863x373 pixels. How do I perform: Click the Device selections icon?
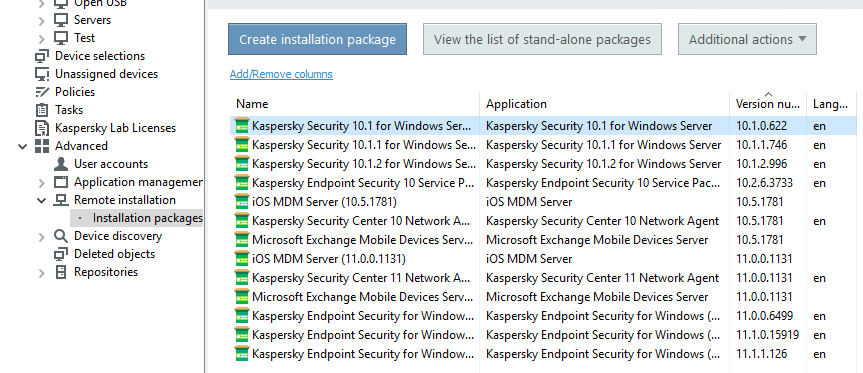point(42,56)
